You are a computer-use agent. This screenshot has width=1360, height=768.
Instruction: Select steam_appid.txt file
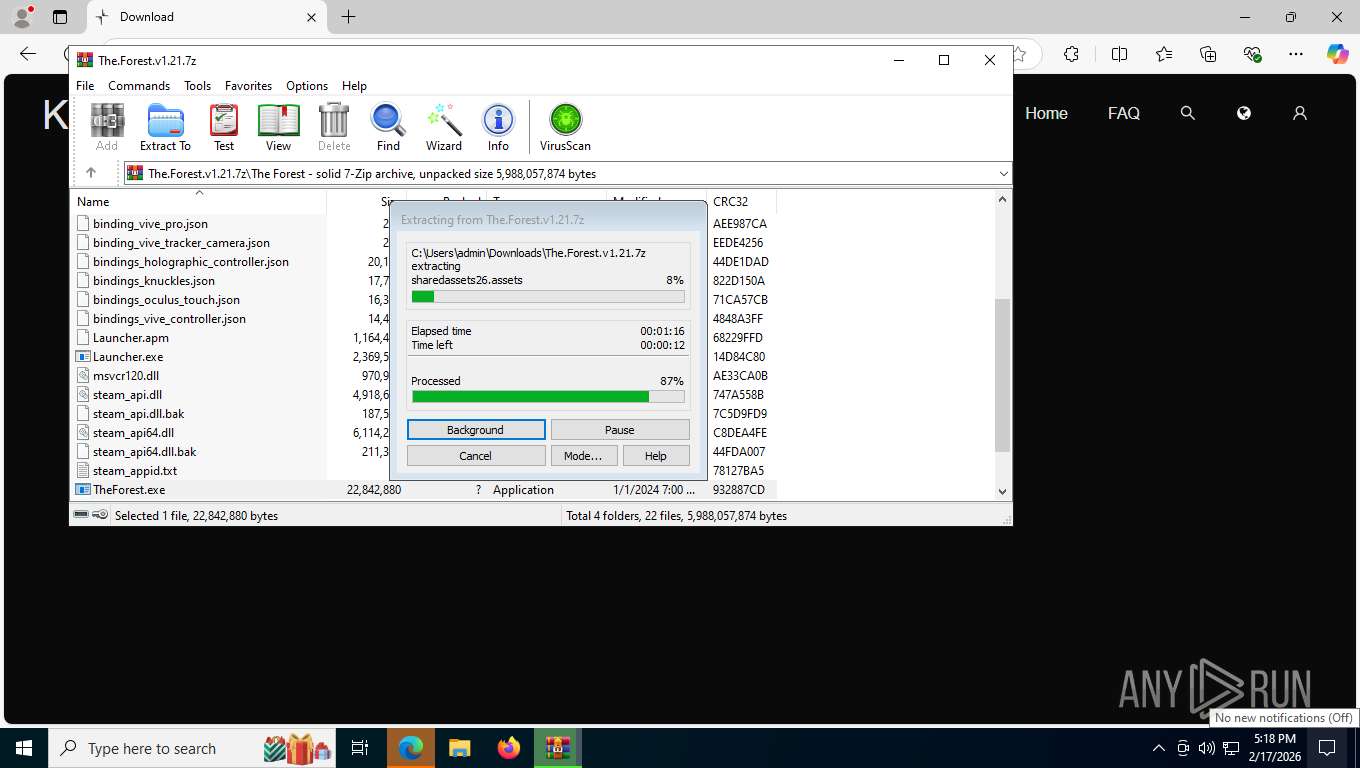(x=135, y=471)
